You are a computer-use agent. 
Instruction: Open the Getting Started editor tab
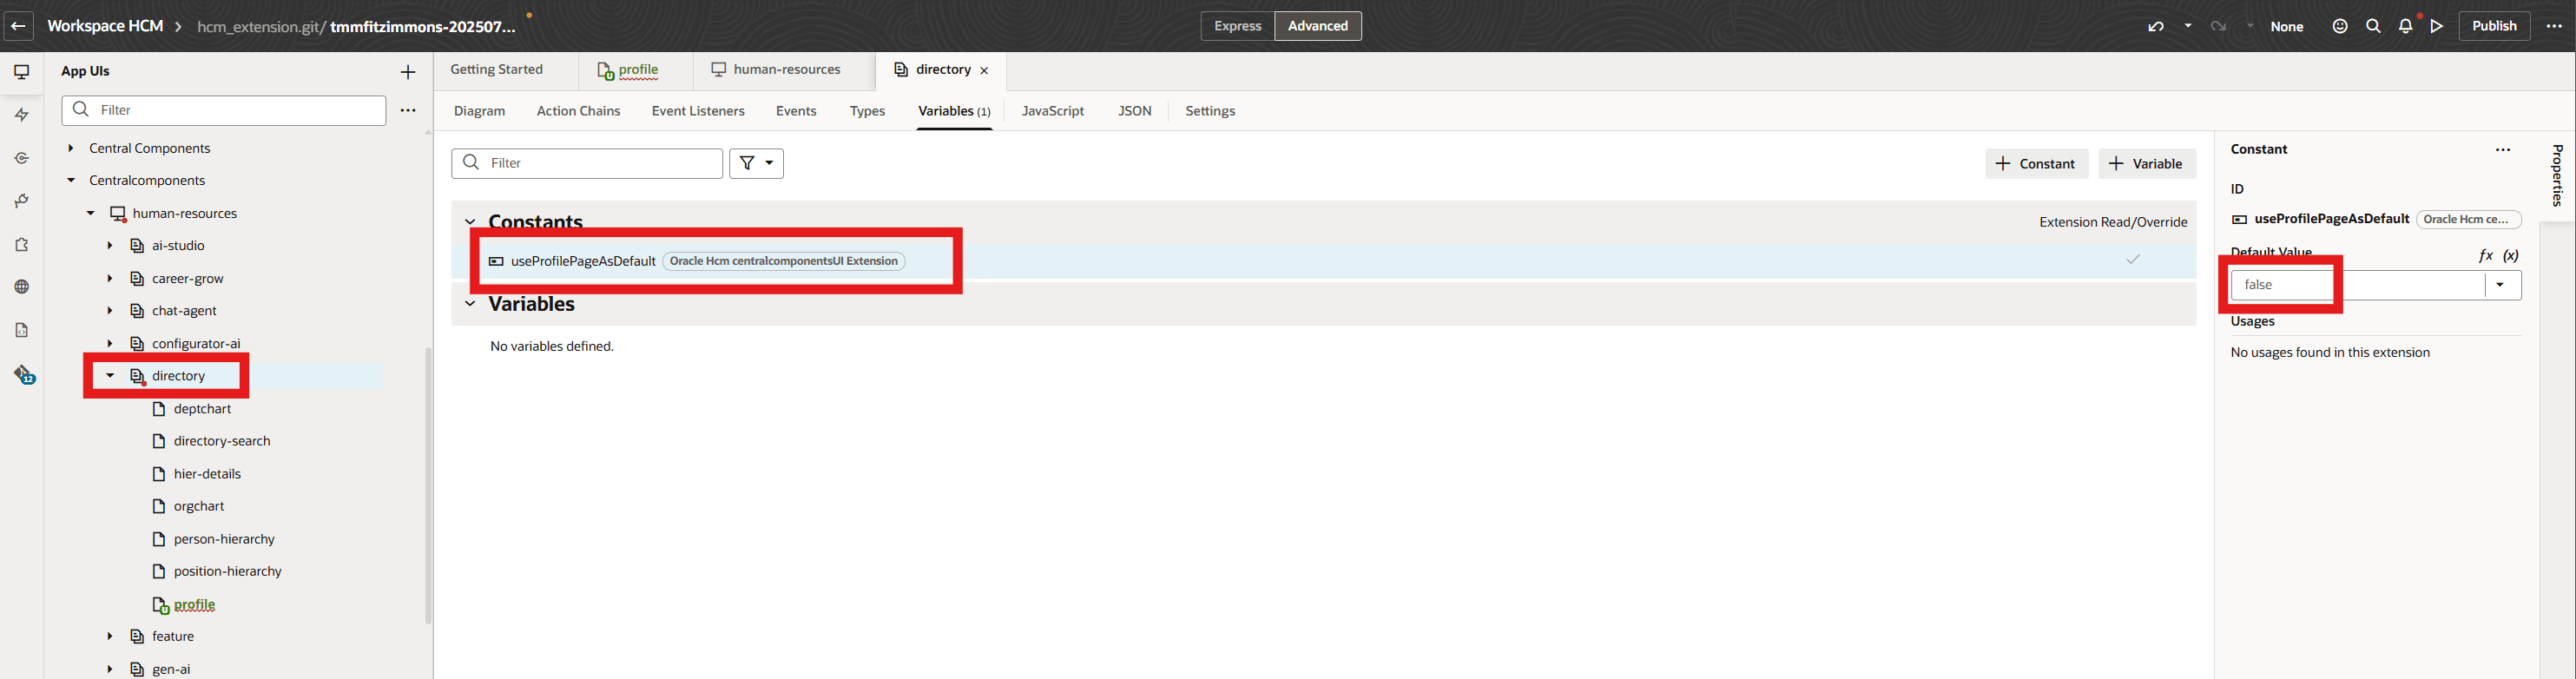[x=496, y=70]
